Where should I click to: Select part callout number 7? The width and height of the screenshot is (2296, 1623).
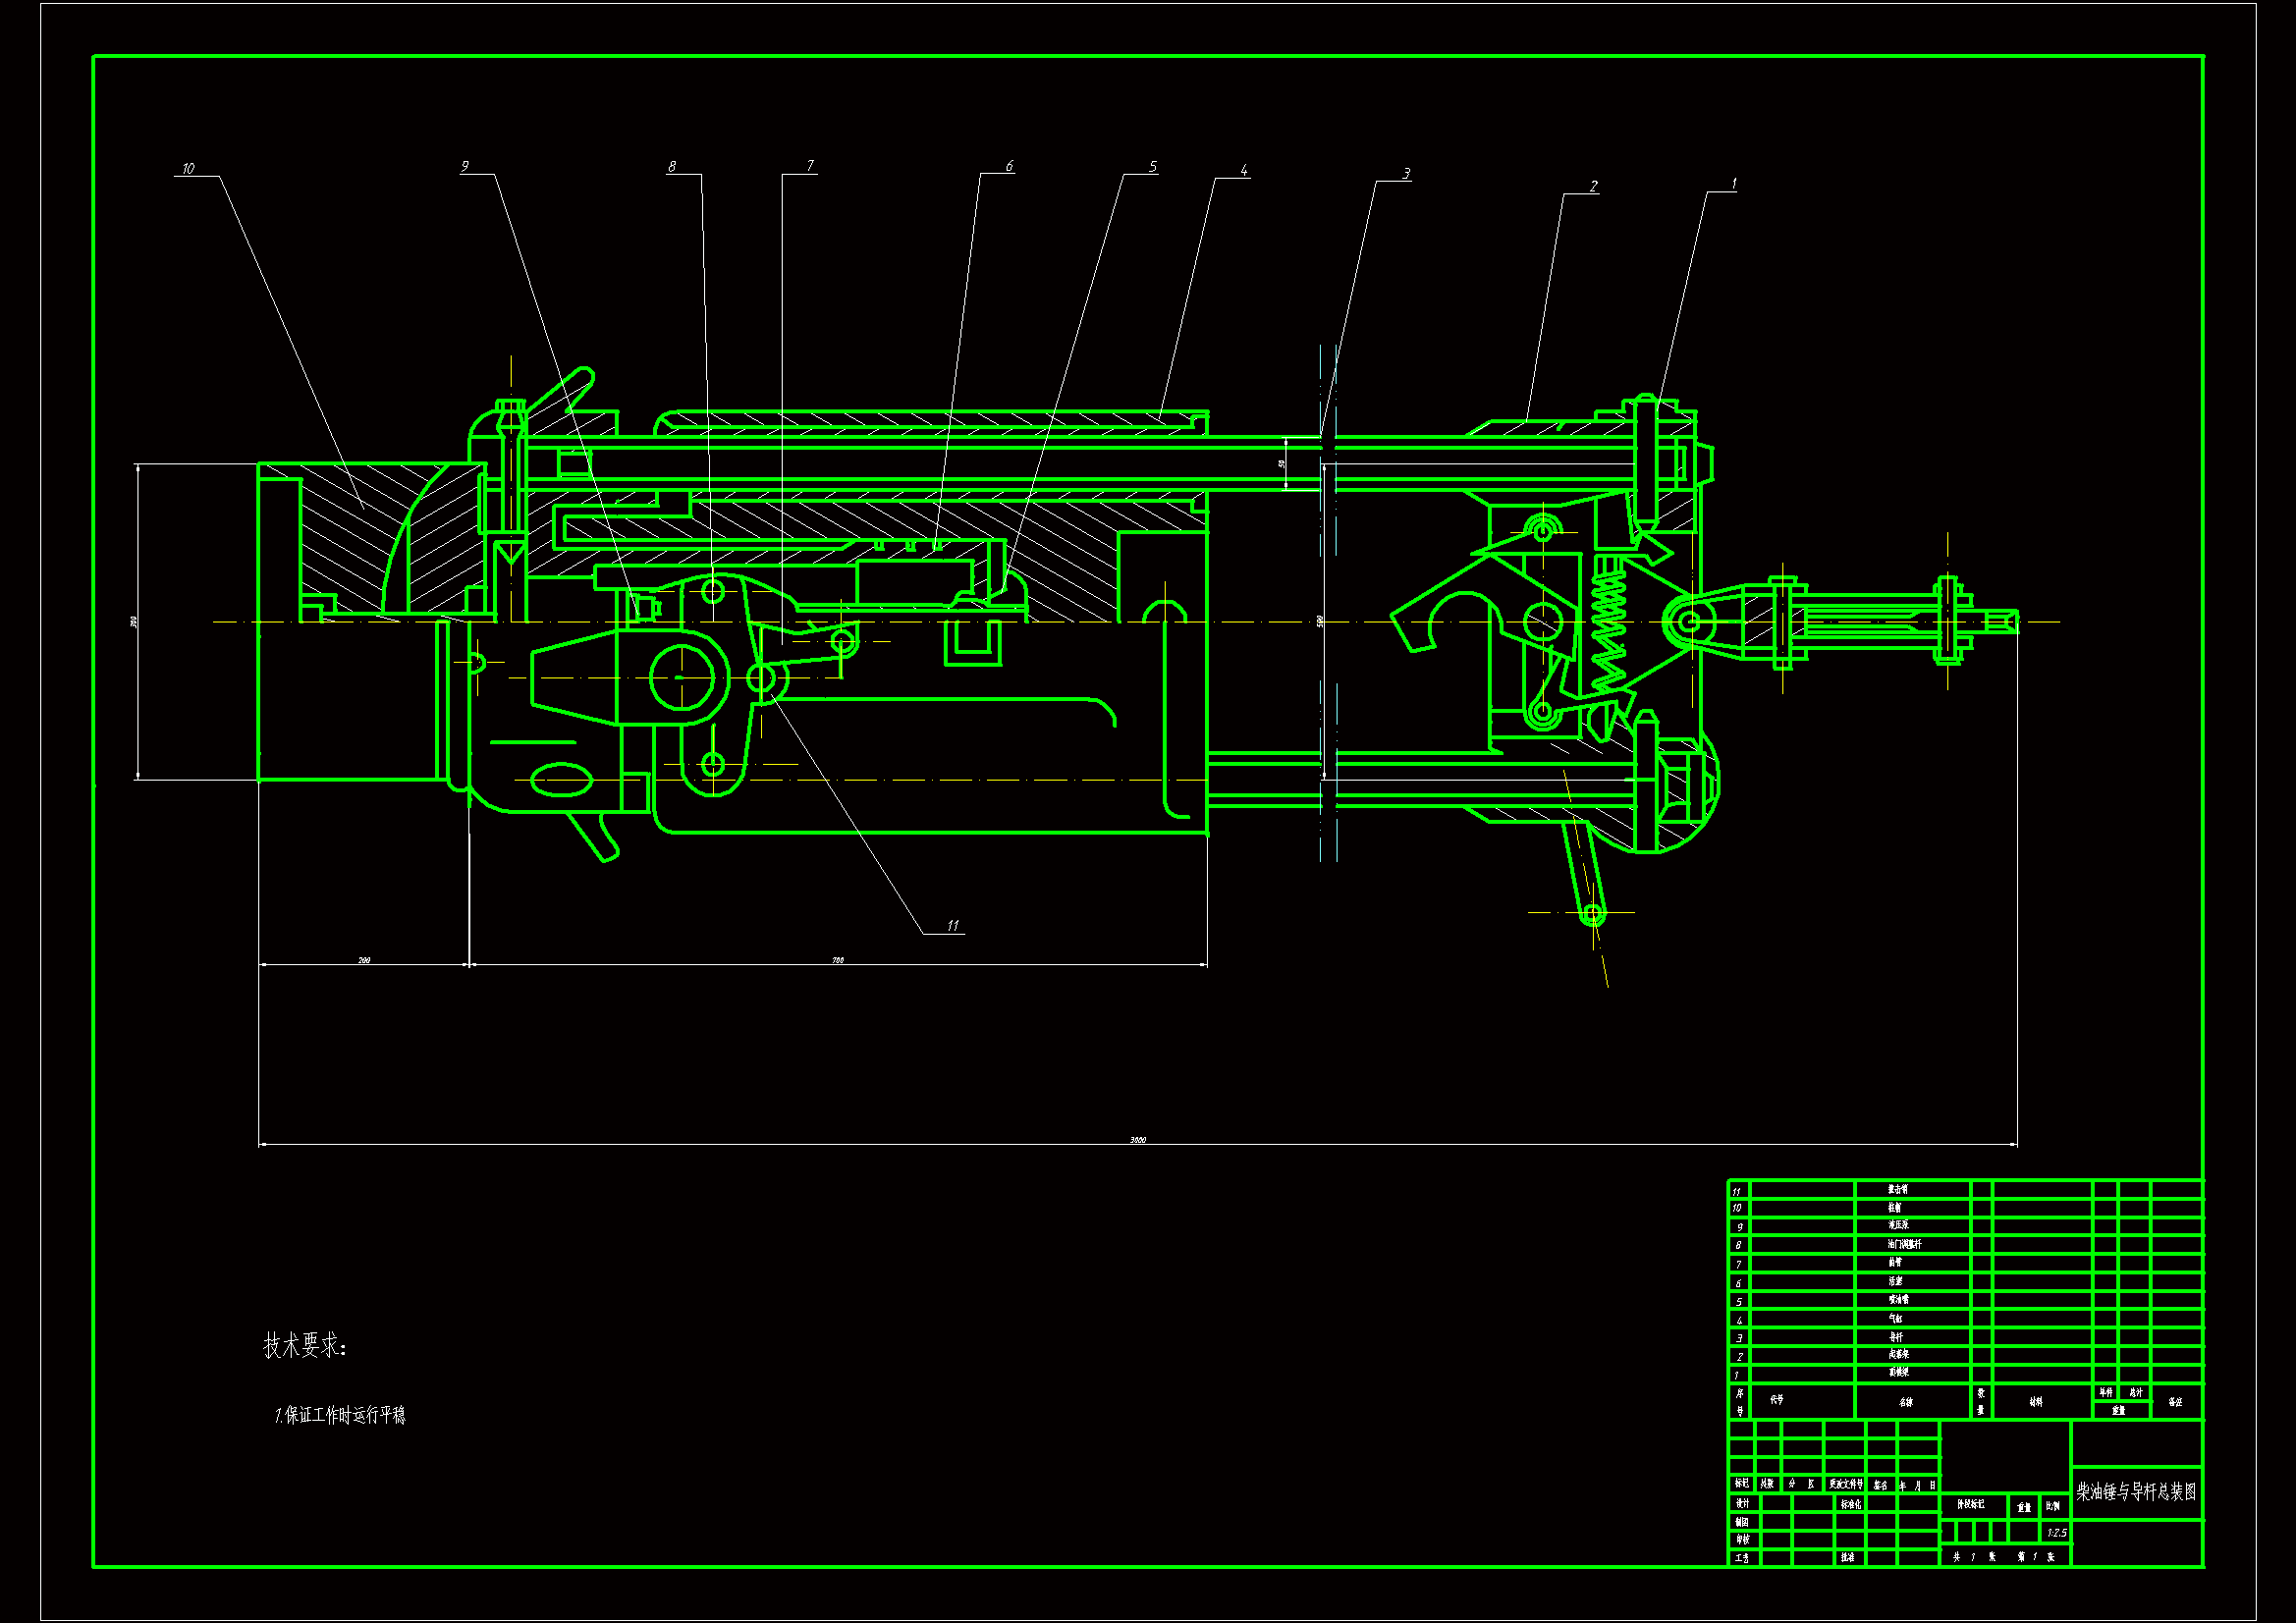pos(809,165)
